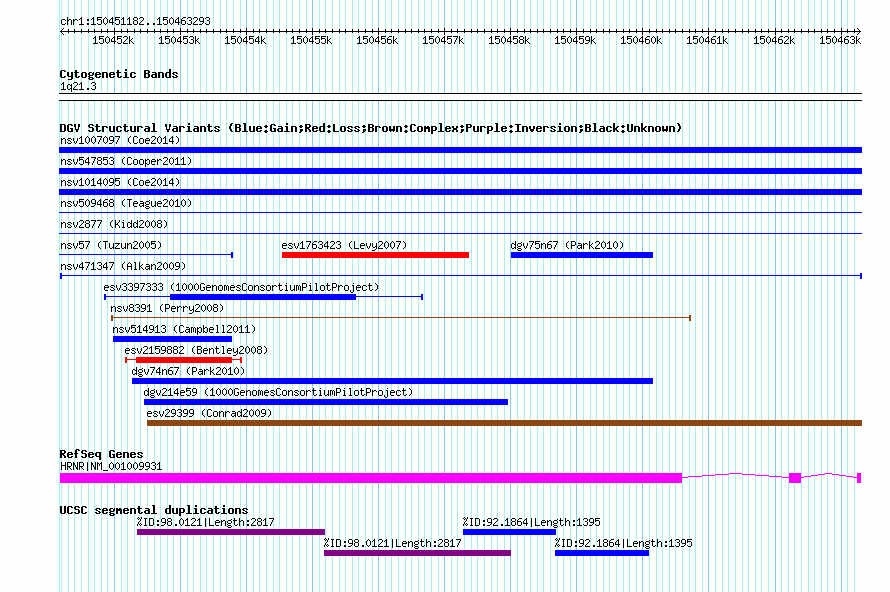Screen dimensions: 890x592
Task: Click the nsv1007097 (Coe2014) gain bar
Action: (460, 150)
